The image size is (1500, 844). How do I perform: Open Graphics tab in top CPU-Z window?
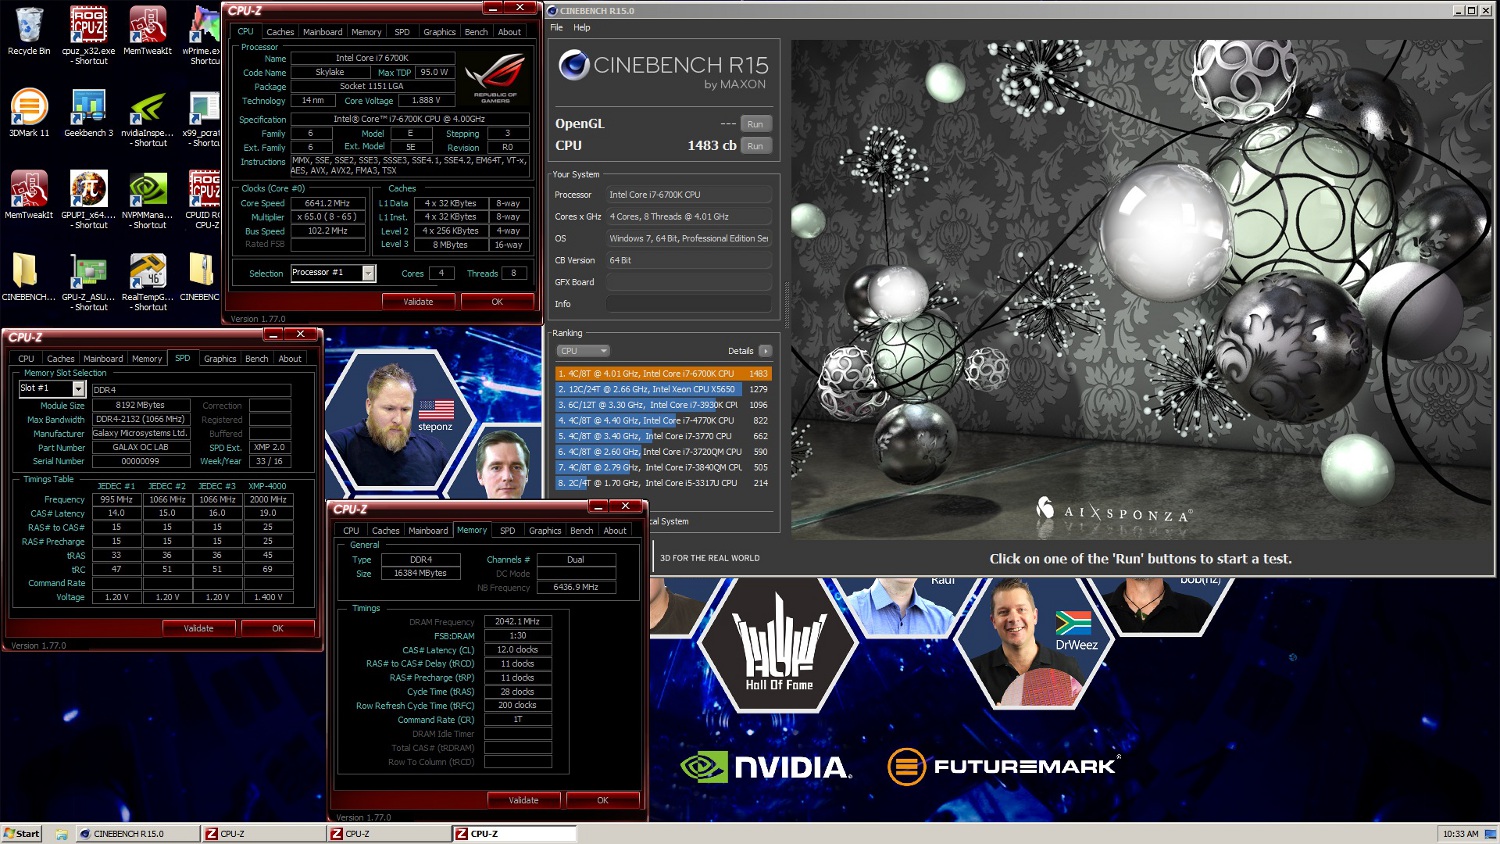pyautogui.click(x=439, y=32)
